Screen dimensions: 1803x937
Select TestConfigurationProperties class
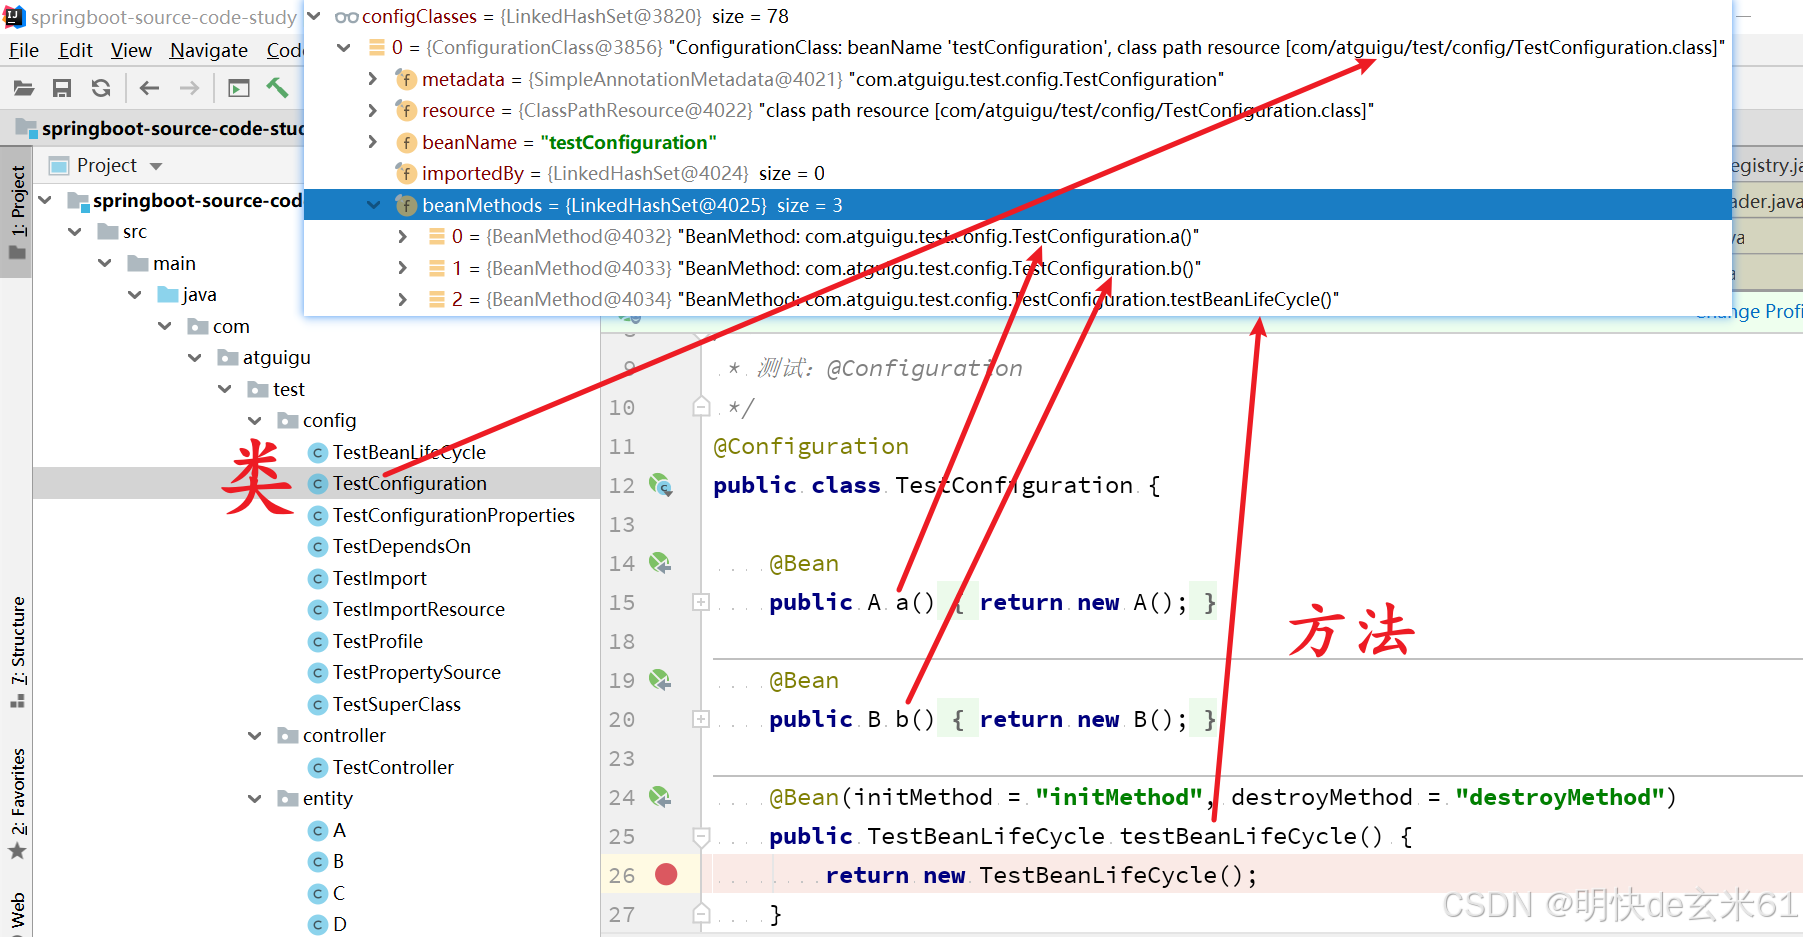click(453, 515)
